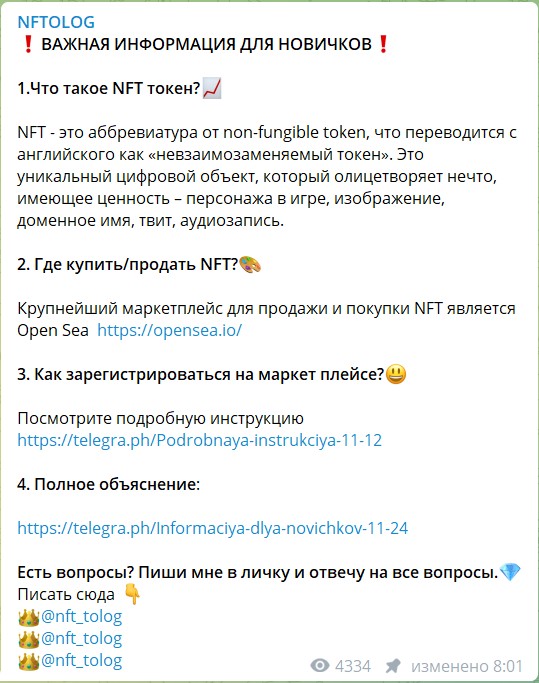Click the pinned message pin icon
539x683 pixels.
click(x=393, y=666)
